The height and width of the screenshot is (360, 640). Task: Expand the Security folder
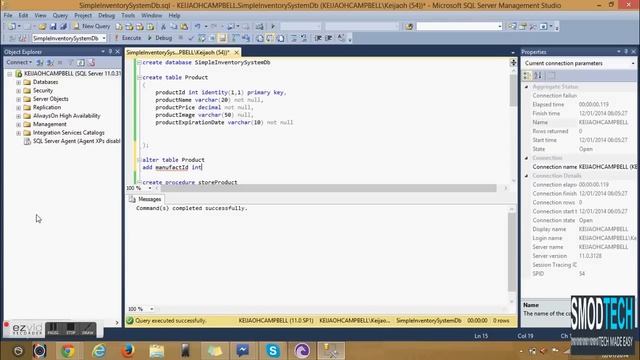tap(18, 91)
